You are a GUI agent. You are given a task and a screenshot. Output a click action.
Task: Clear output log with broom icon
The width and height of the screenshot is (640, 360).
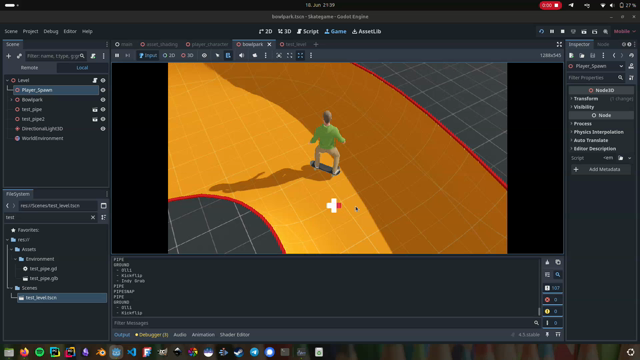click(x=547, y=262)
